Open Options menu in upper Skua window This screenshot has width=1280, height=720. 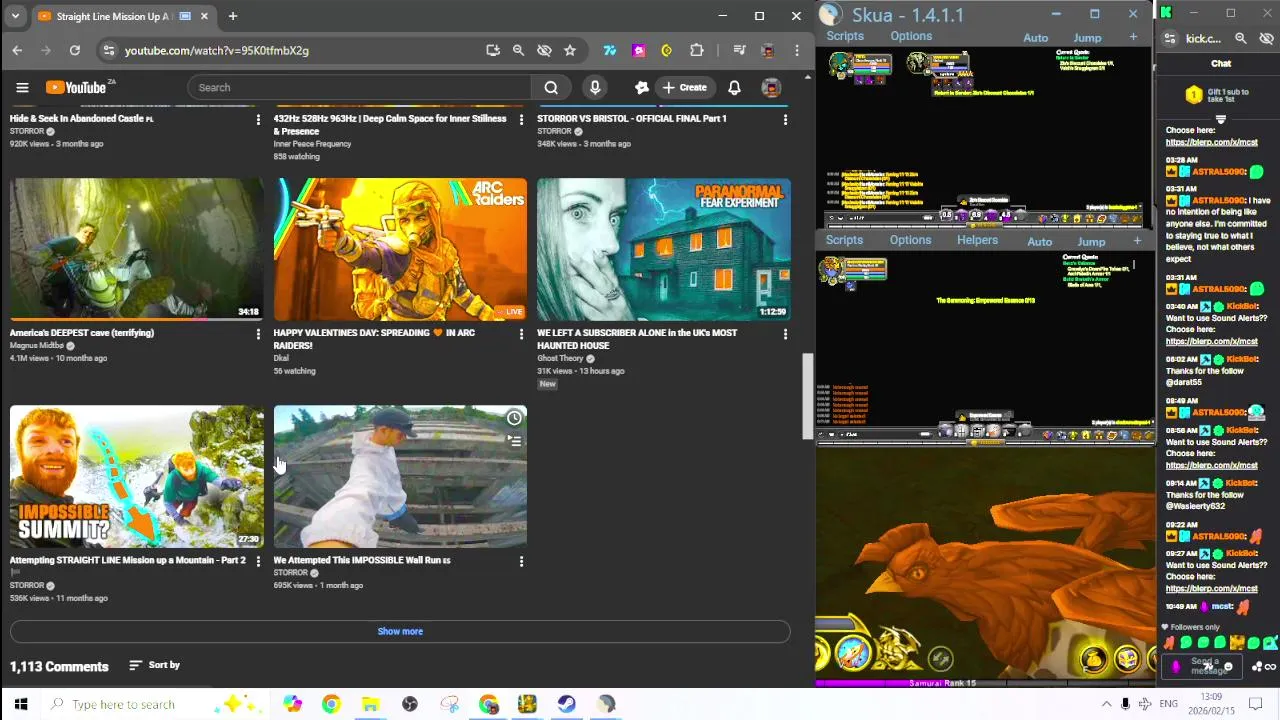click(x=911, y=36)
